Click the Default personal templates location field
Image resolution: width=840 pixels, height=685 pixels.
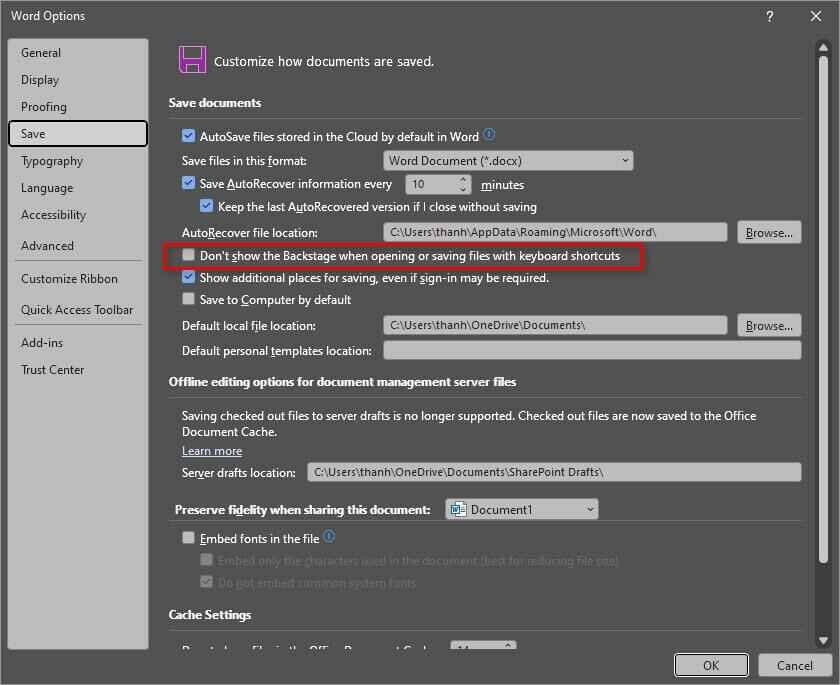click(592, 350)
